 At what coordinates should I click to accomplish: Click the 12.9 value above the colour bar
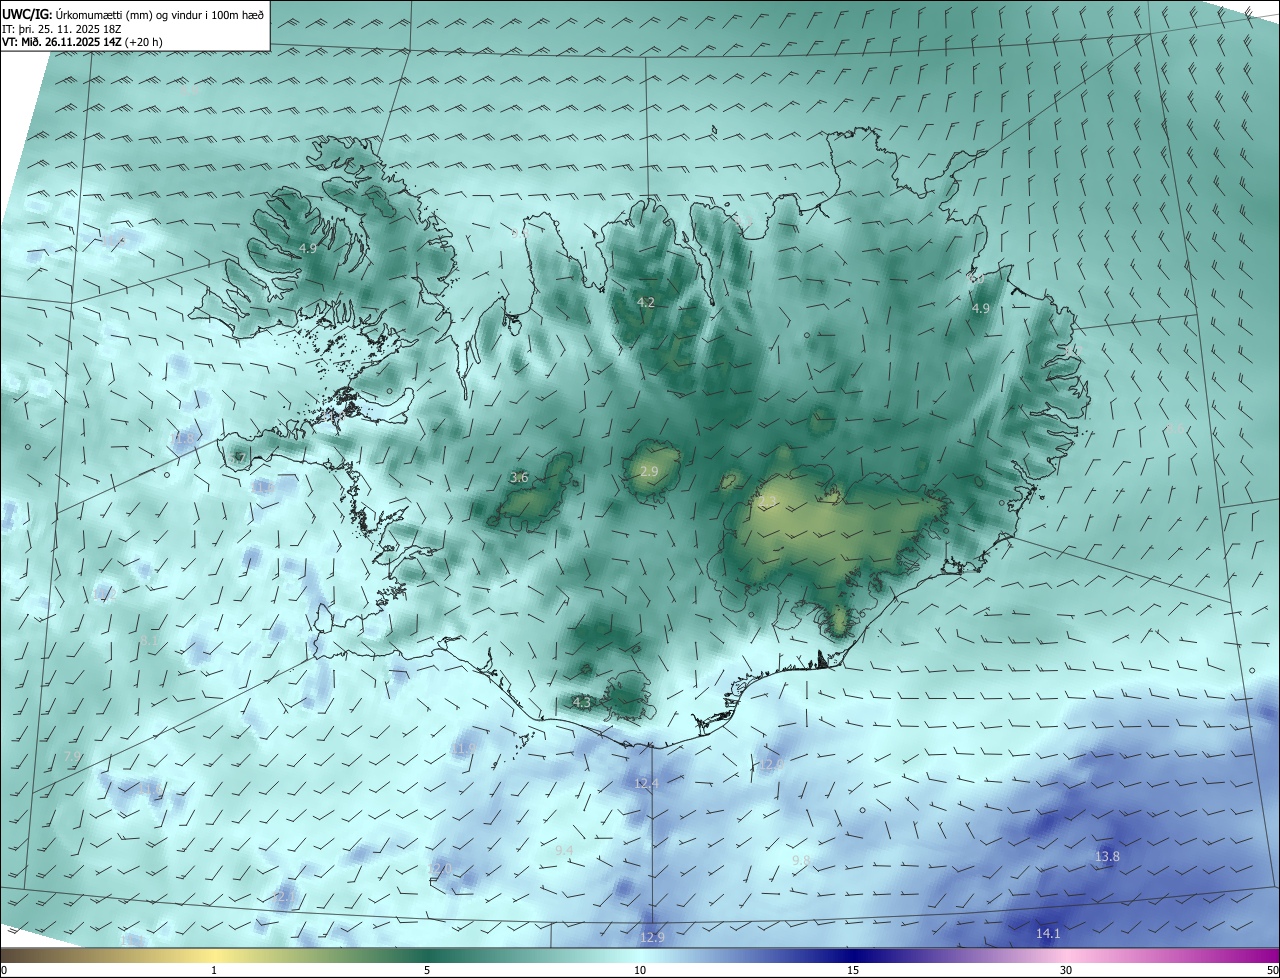click(652, 937)
